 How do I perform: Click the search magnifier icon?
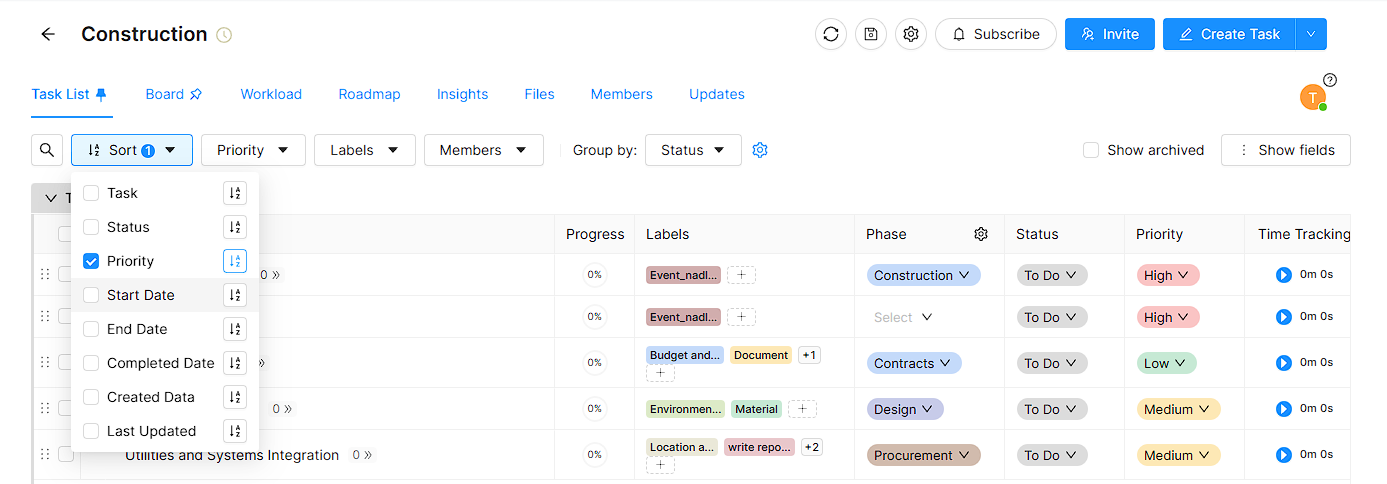pos(47,150)
